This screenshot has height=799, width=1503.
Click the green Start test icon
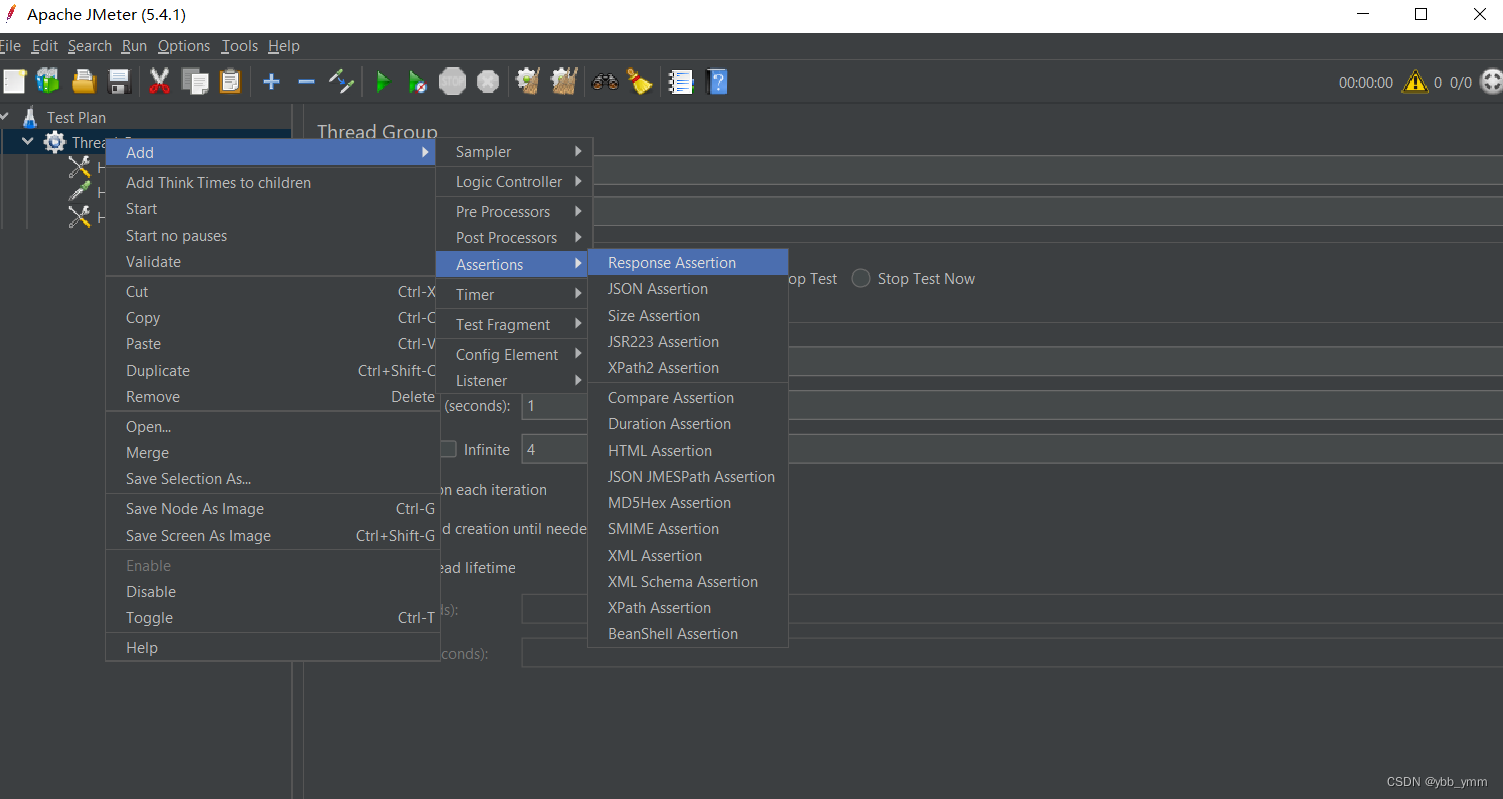pos(382,81)
